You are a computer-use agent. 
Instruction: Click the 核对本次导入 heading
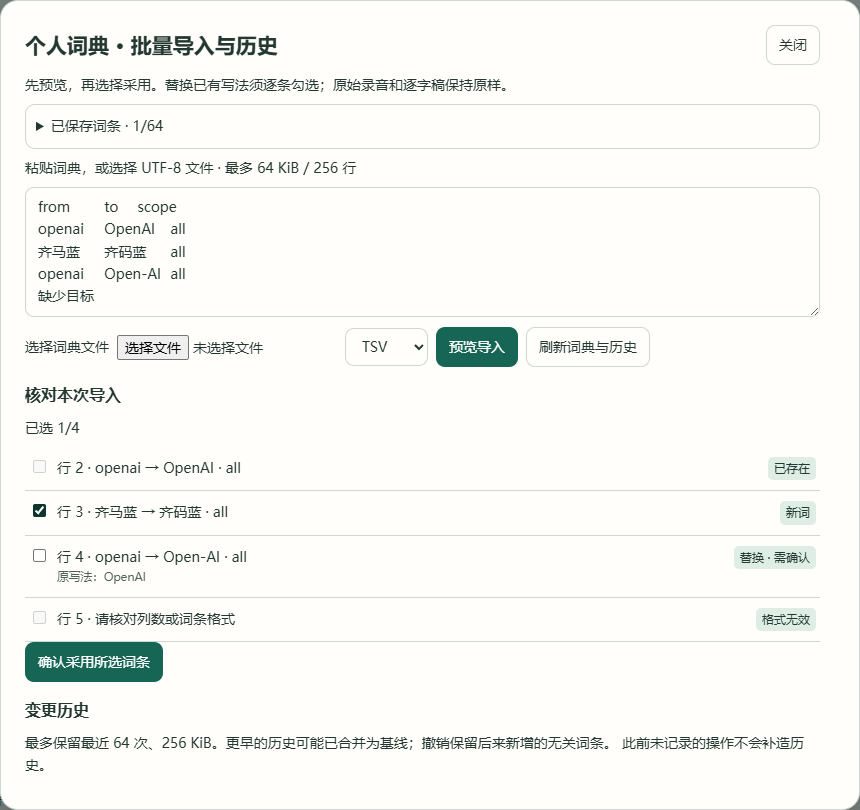coord(72,395)
